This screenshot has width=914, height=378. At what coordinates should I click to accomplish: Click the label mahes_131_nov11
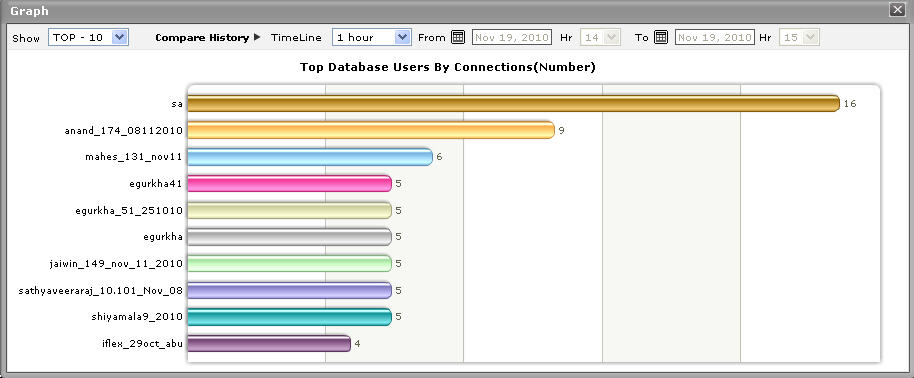134,157
